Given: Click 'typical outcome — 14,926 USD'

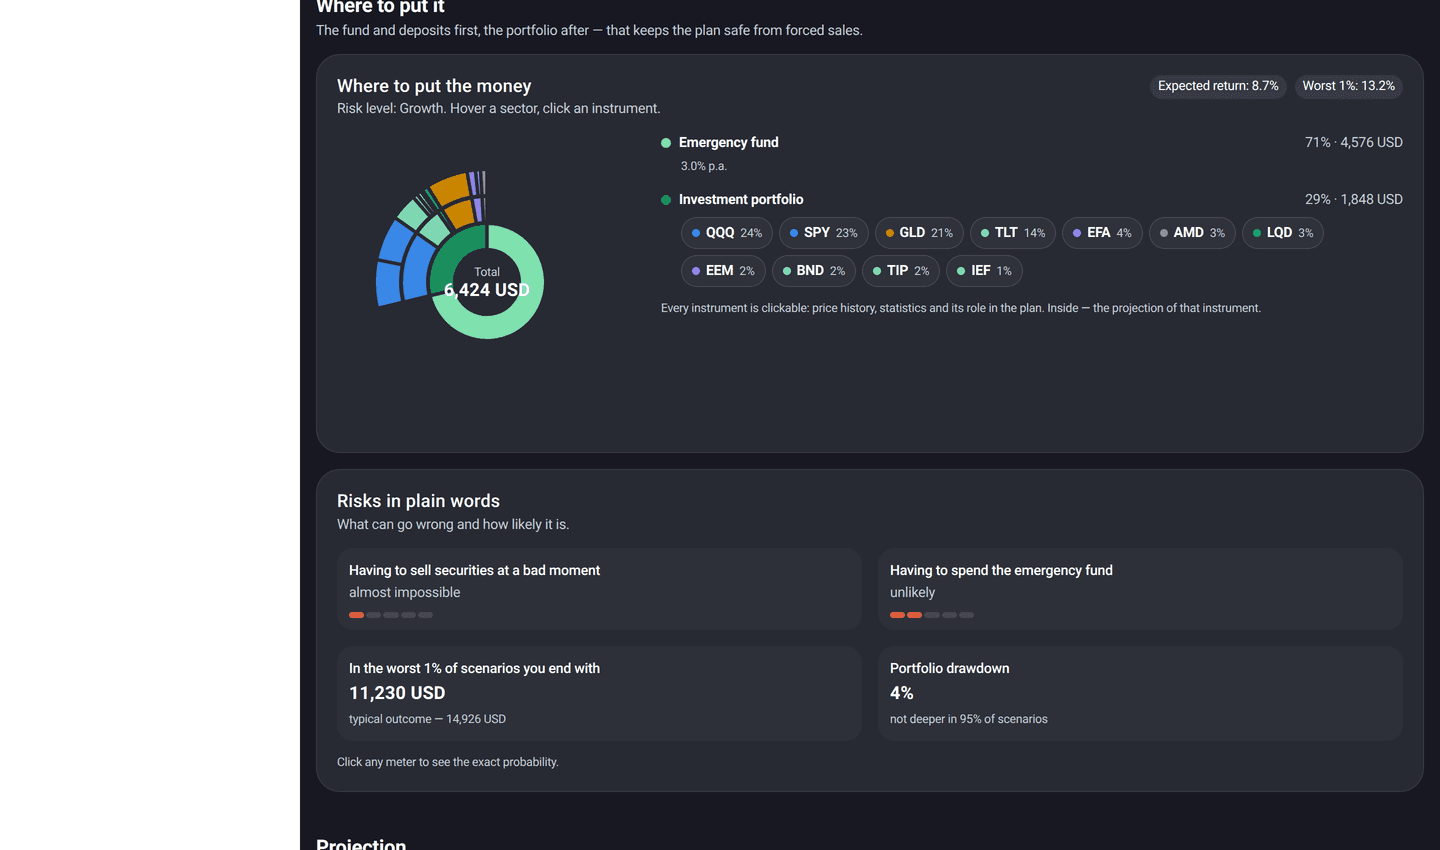Looking at the screenshot, I should pos(427,719).
